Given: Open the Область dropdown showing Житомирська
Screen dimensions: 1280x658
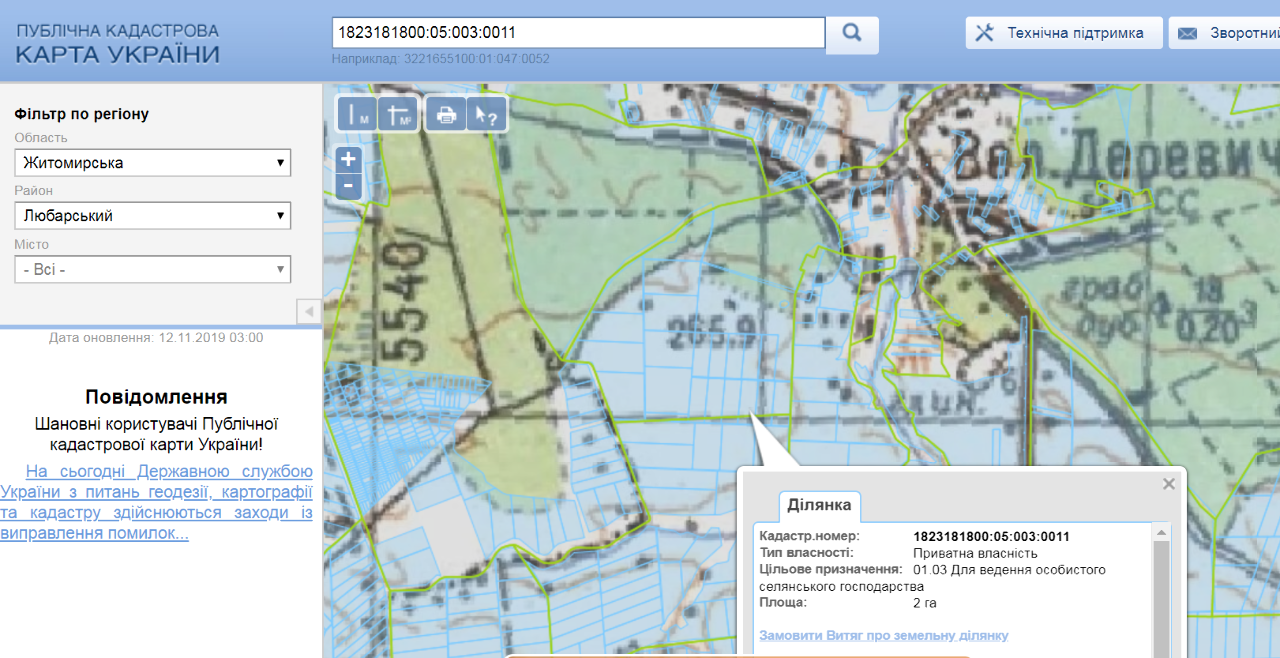Looking at the screenshot, I should coord(152,163).
